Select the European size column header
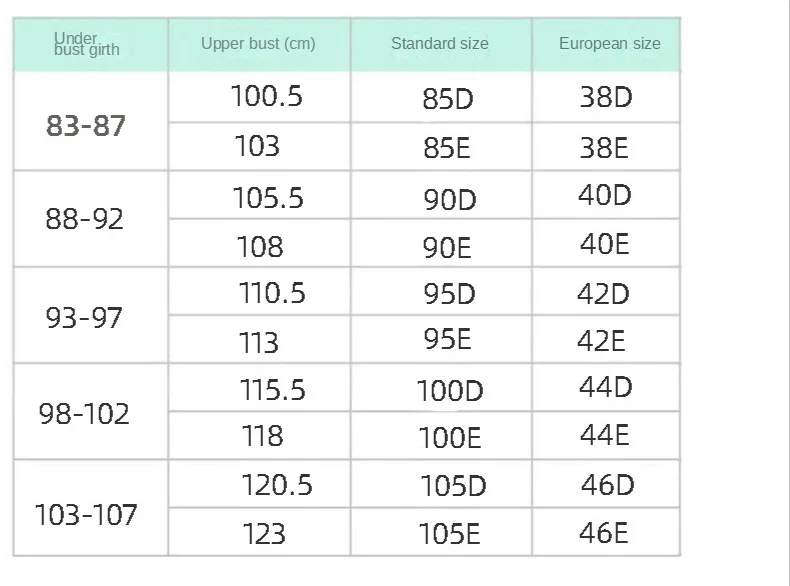This screenshot has height=586, width=790. 609,44
